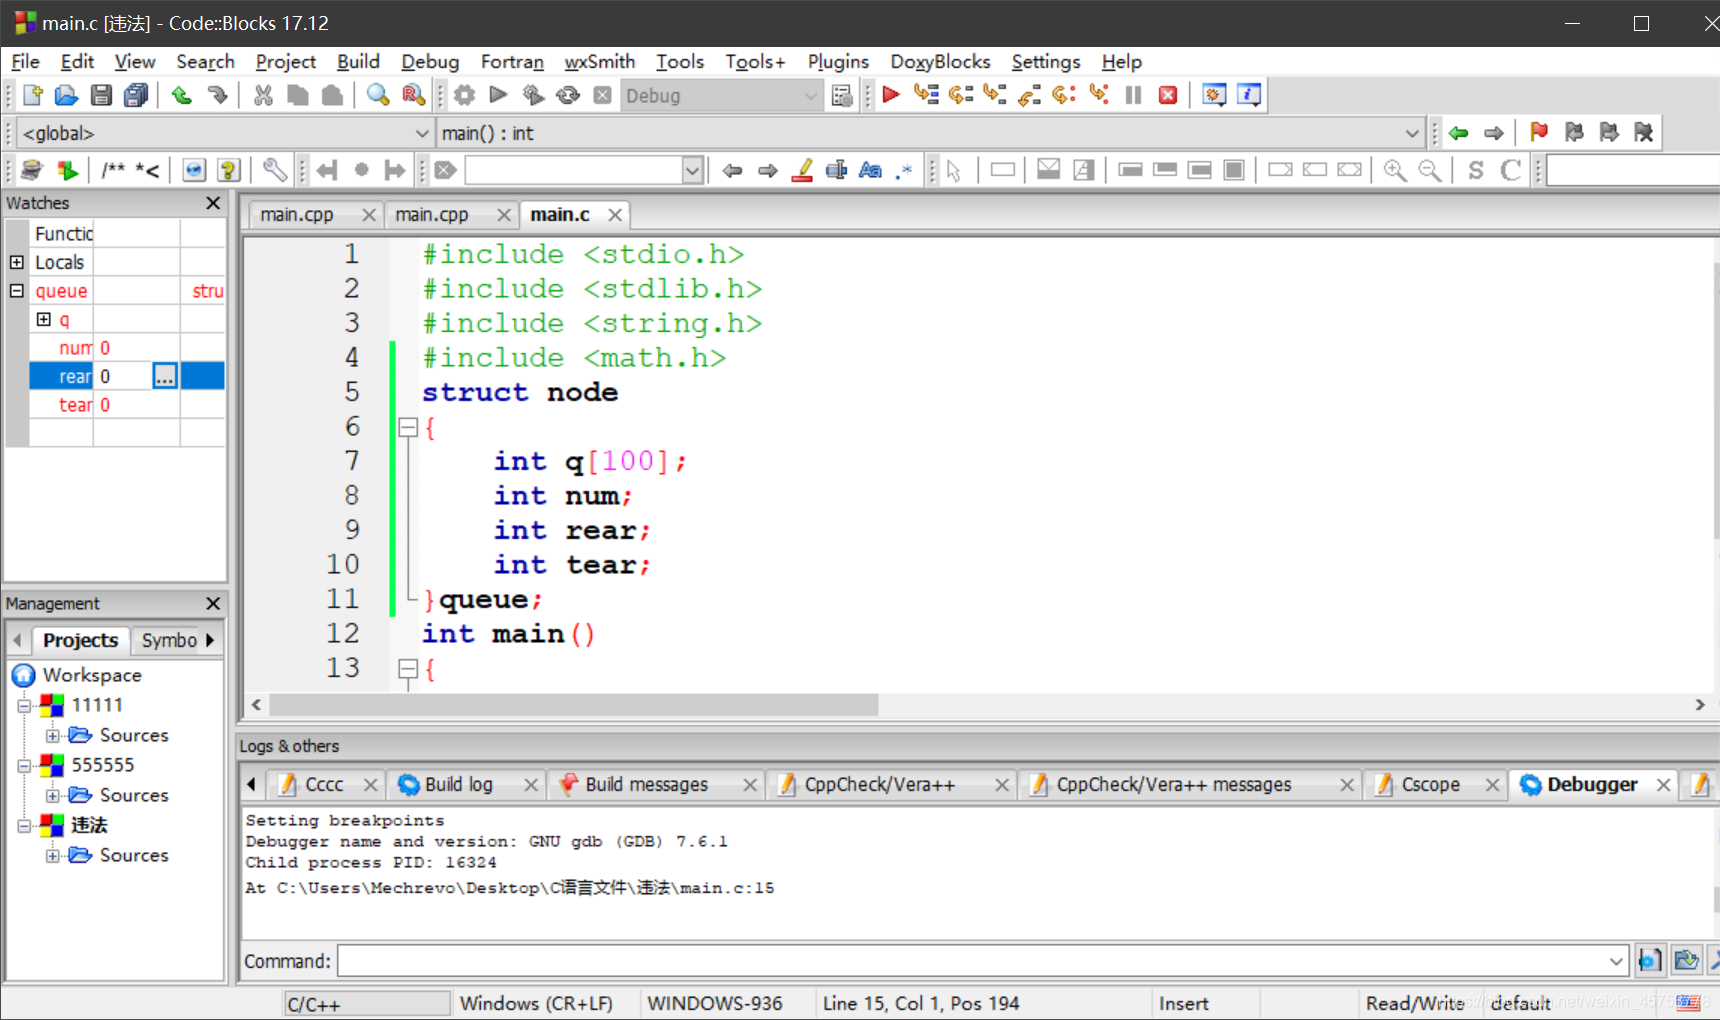Toggle selected-text-only search option
The height and width of the screenshot is (1020, 1720).
coord(836,170)
